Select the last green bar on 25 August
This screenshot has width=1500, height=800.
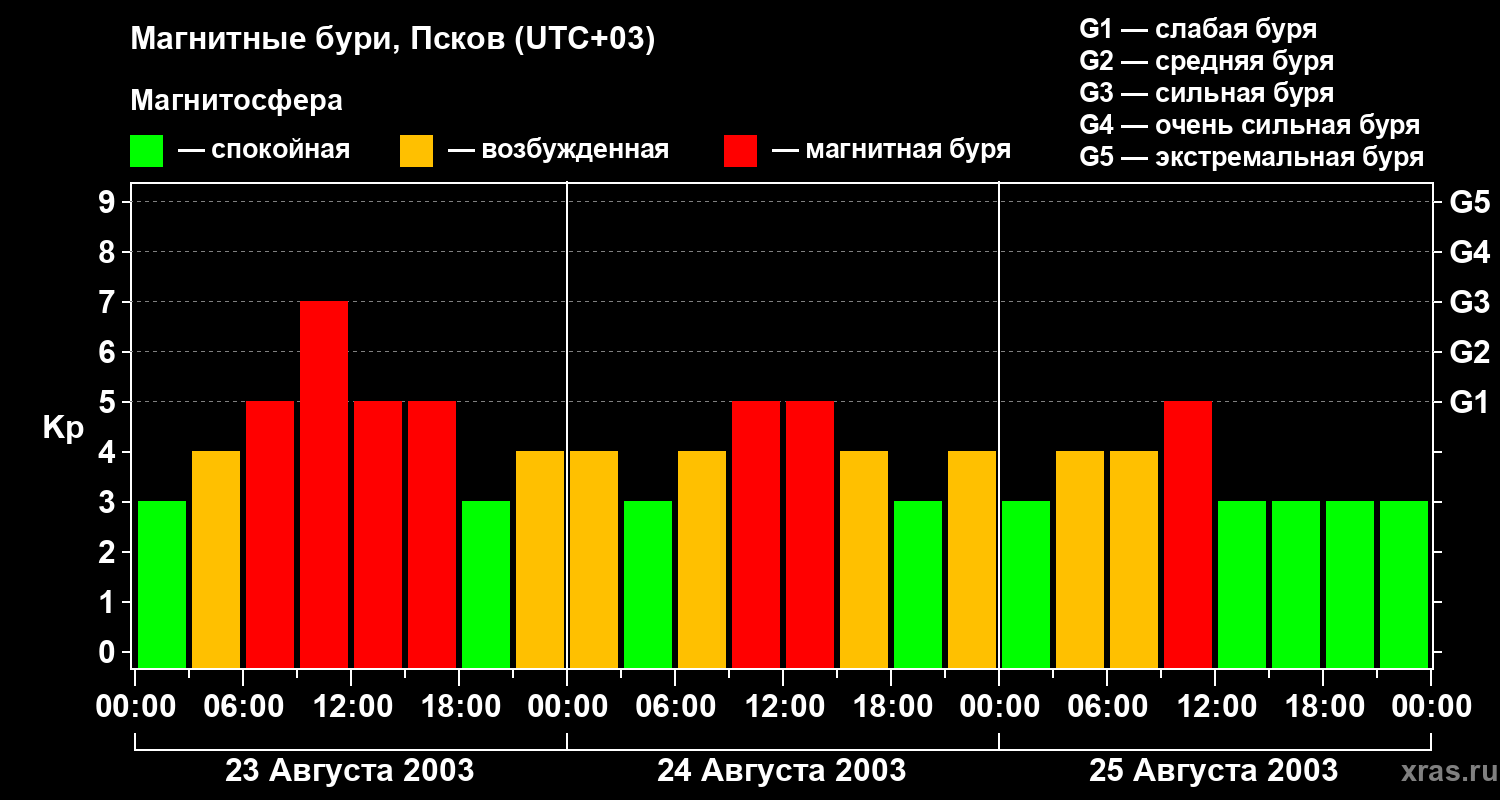[x=1404, y=584]
